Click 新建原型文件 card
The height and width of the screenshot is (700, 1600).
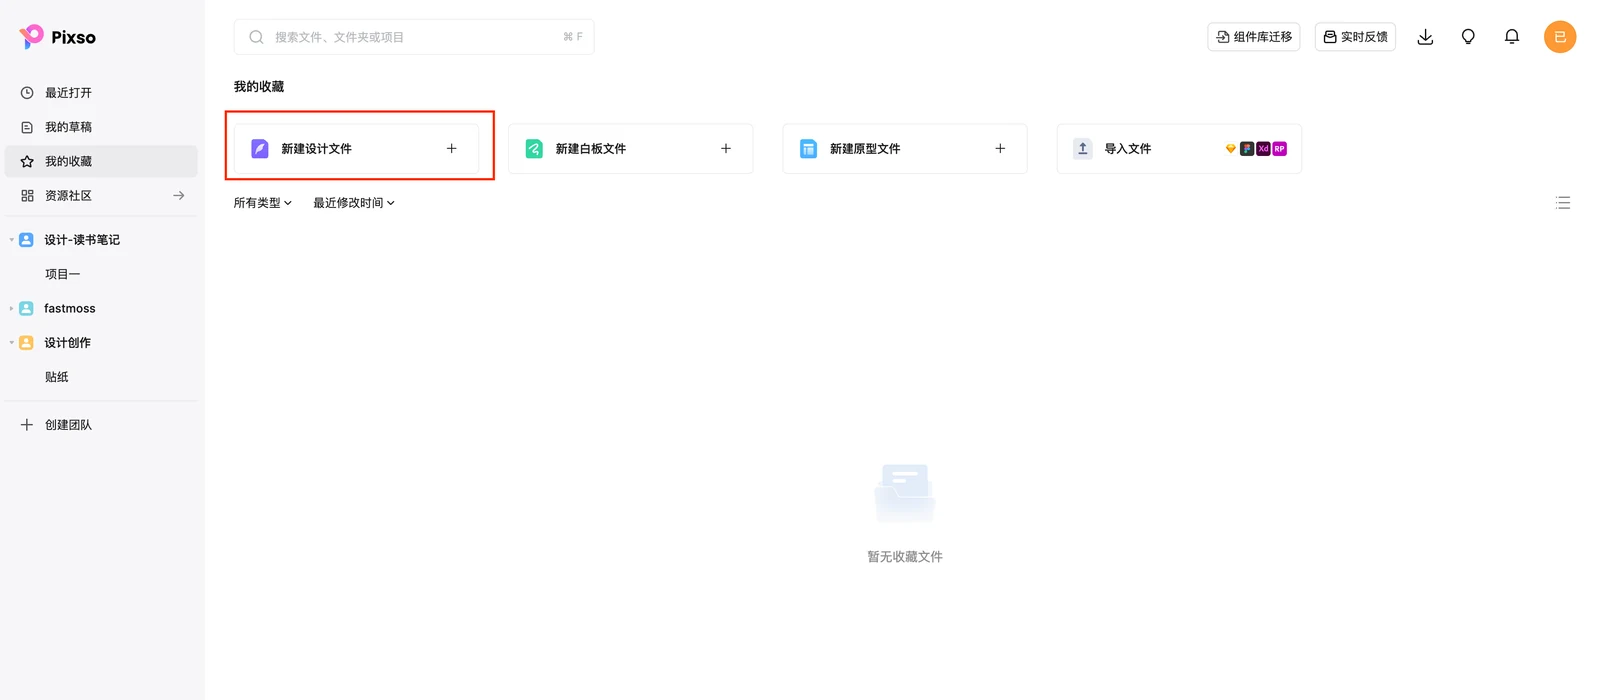tap(905, 149)
